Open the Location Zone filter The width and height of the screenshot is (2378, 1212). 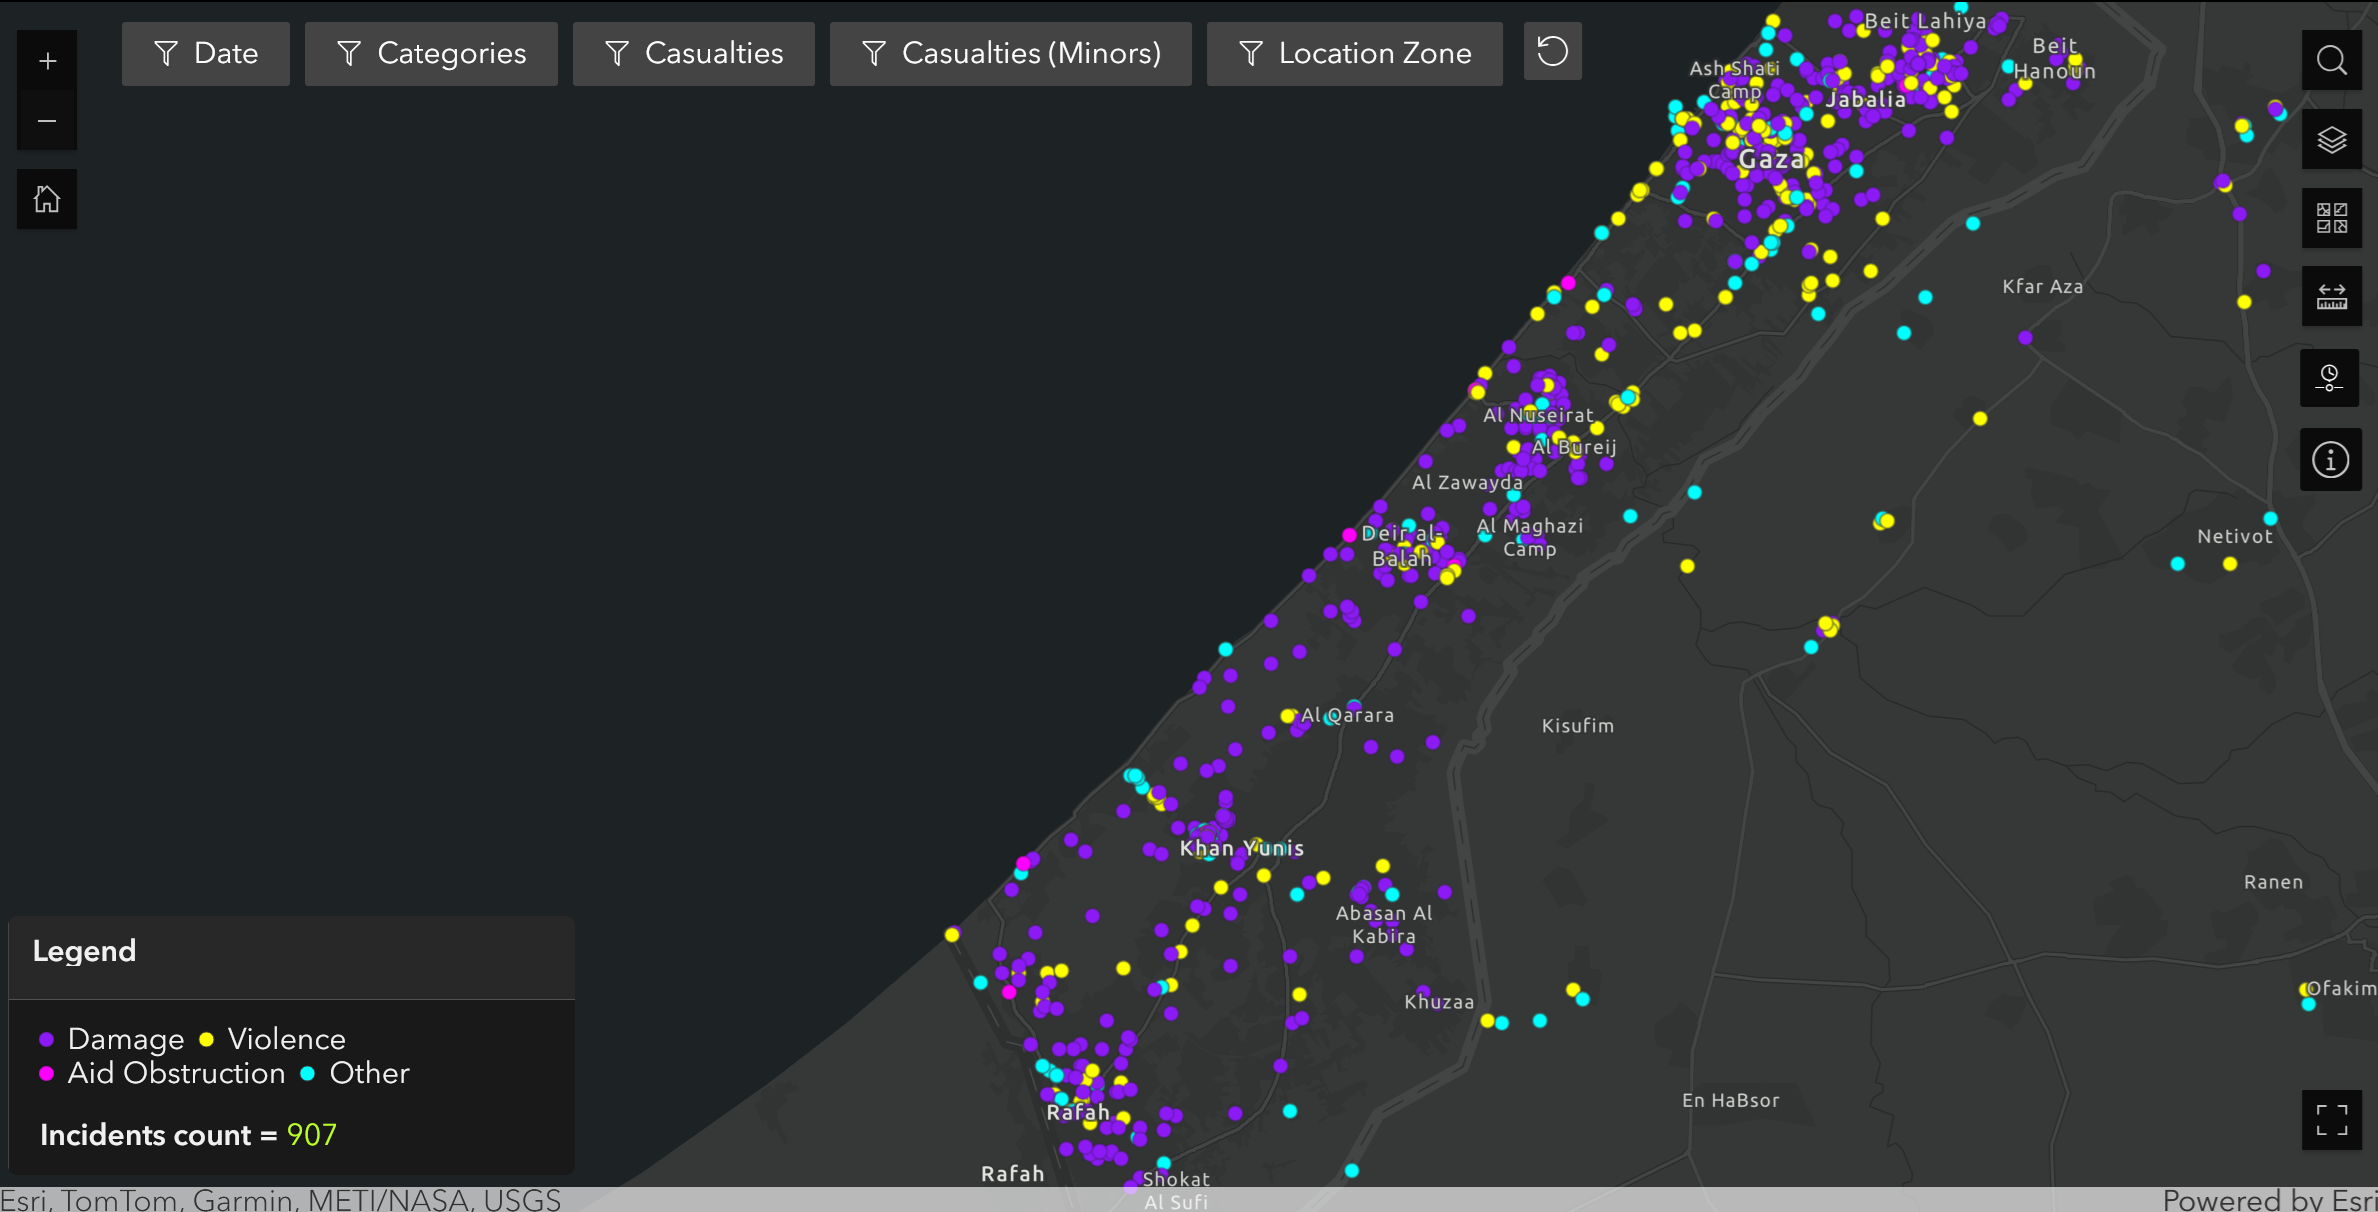point(1354,53)
